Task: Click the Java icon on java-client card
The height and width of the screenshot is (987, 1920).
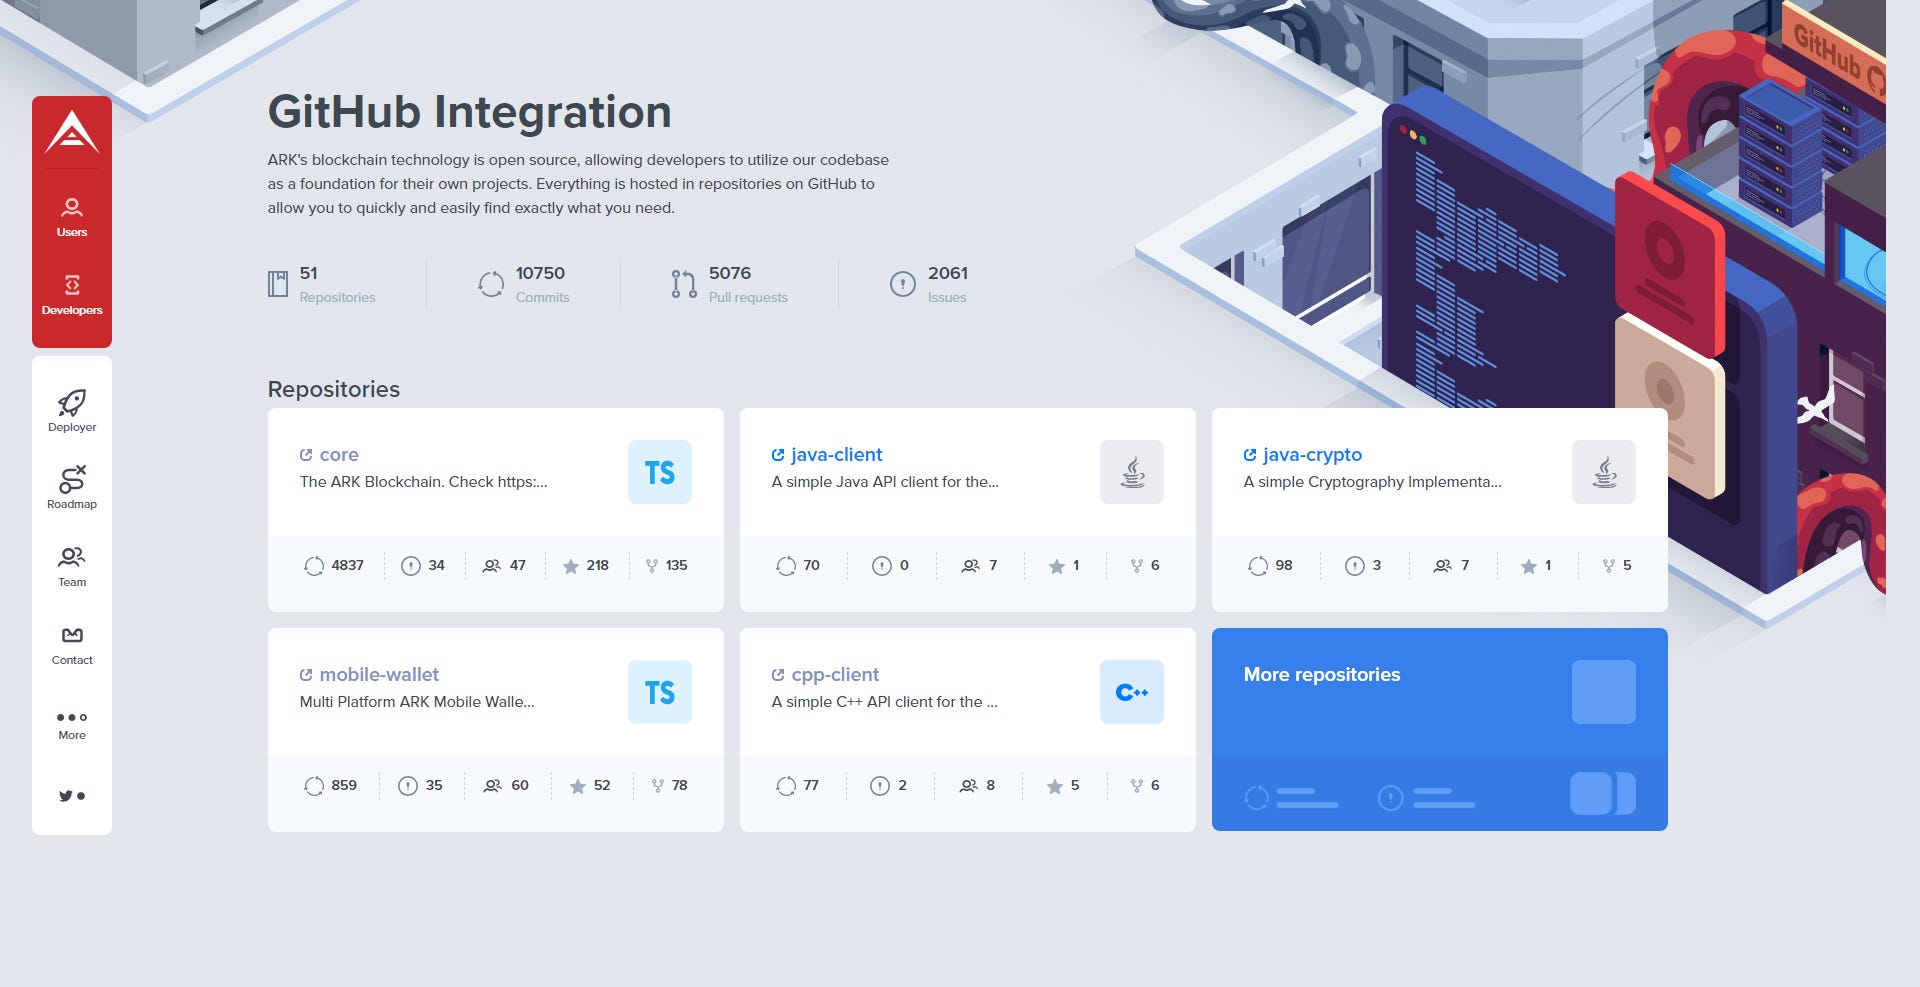Action: (1133, 471)
